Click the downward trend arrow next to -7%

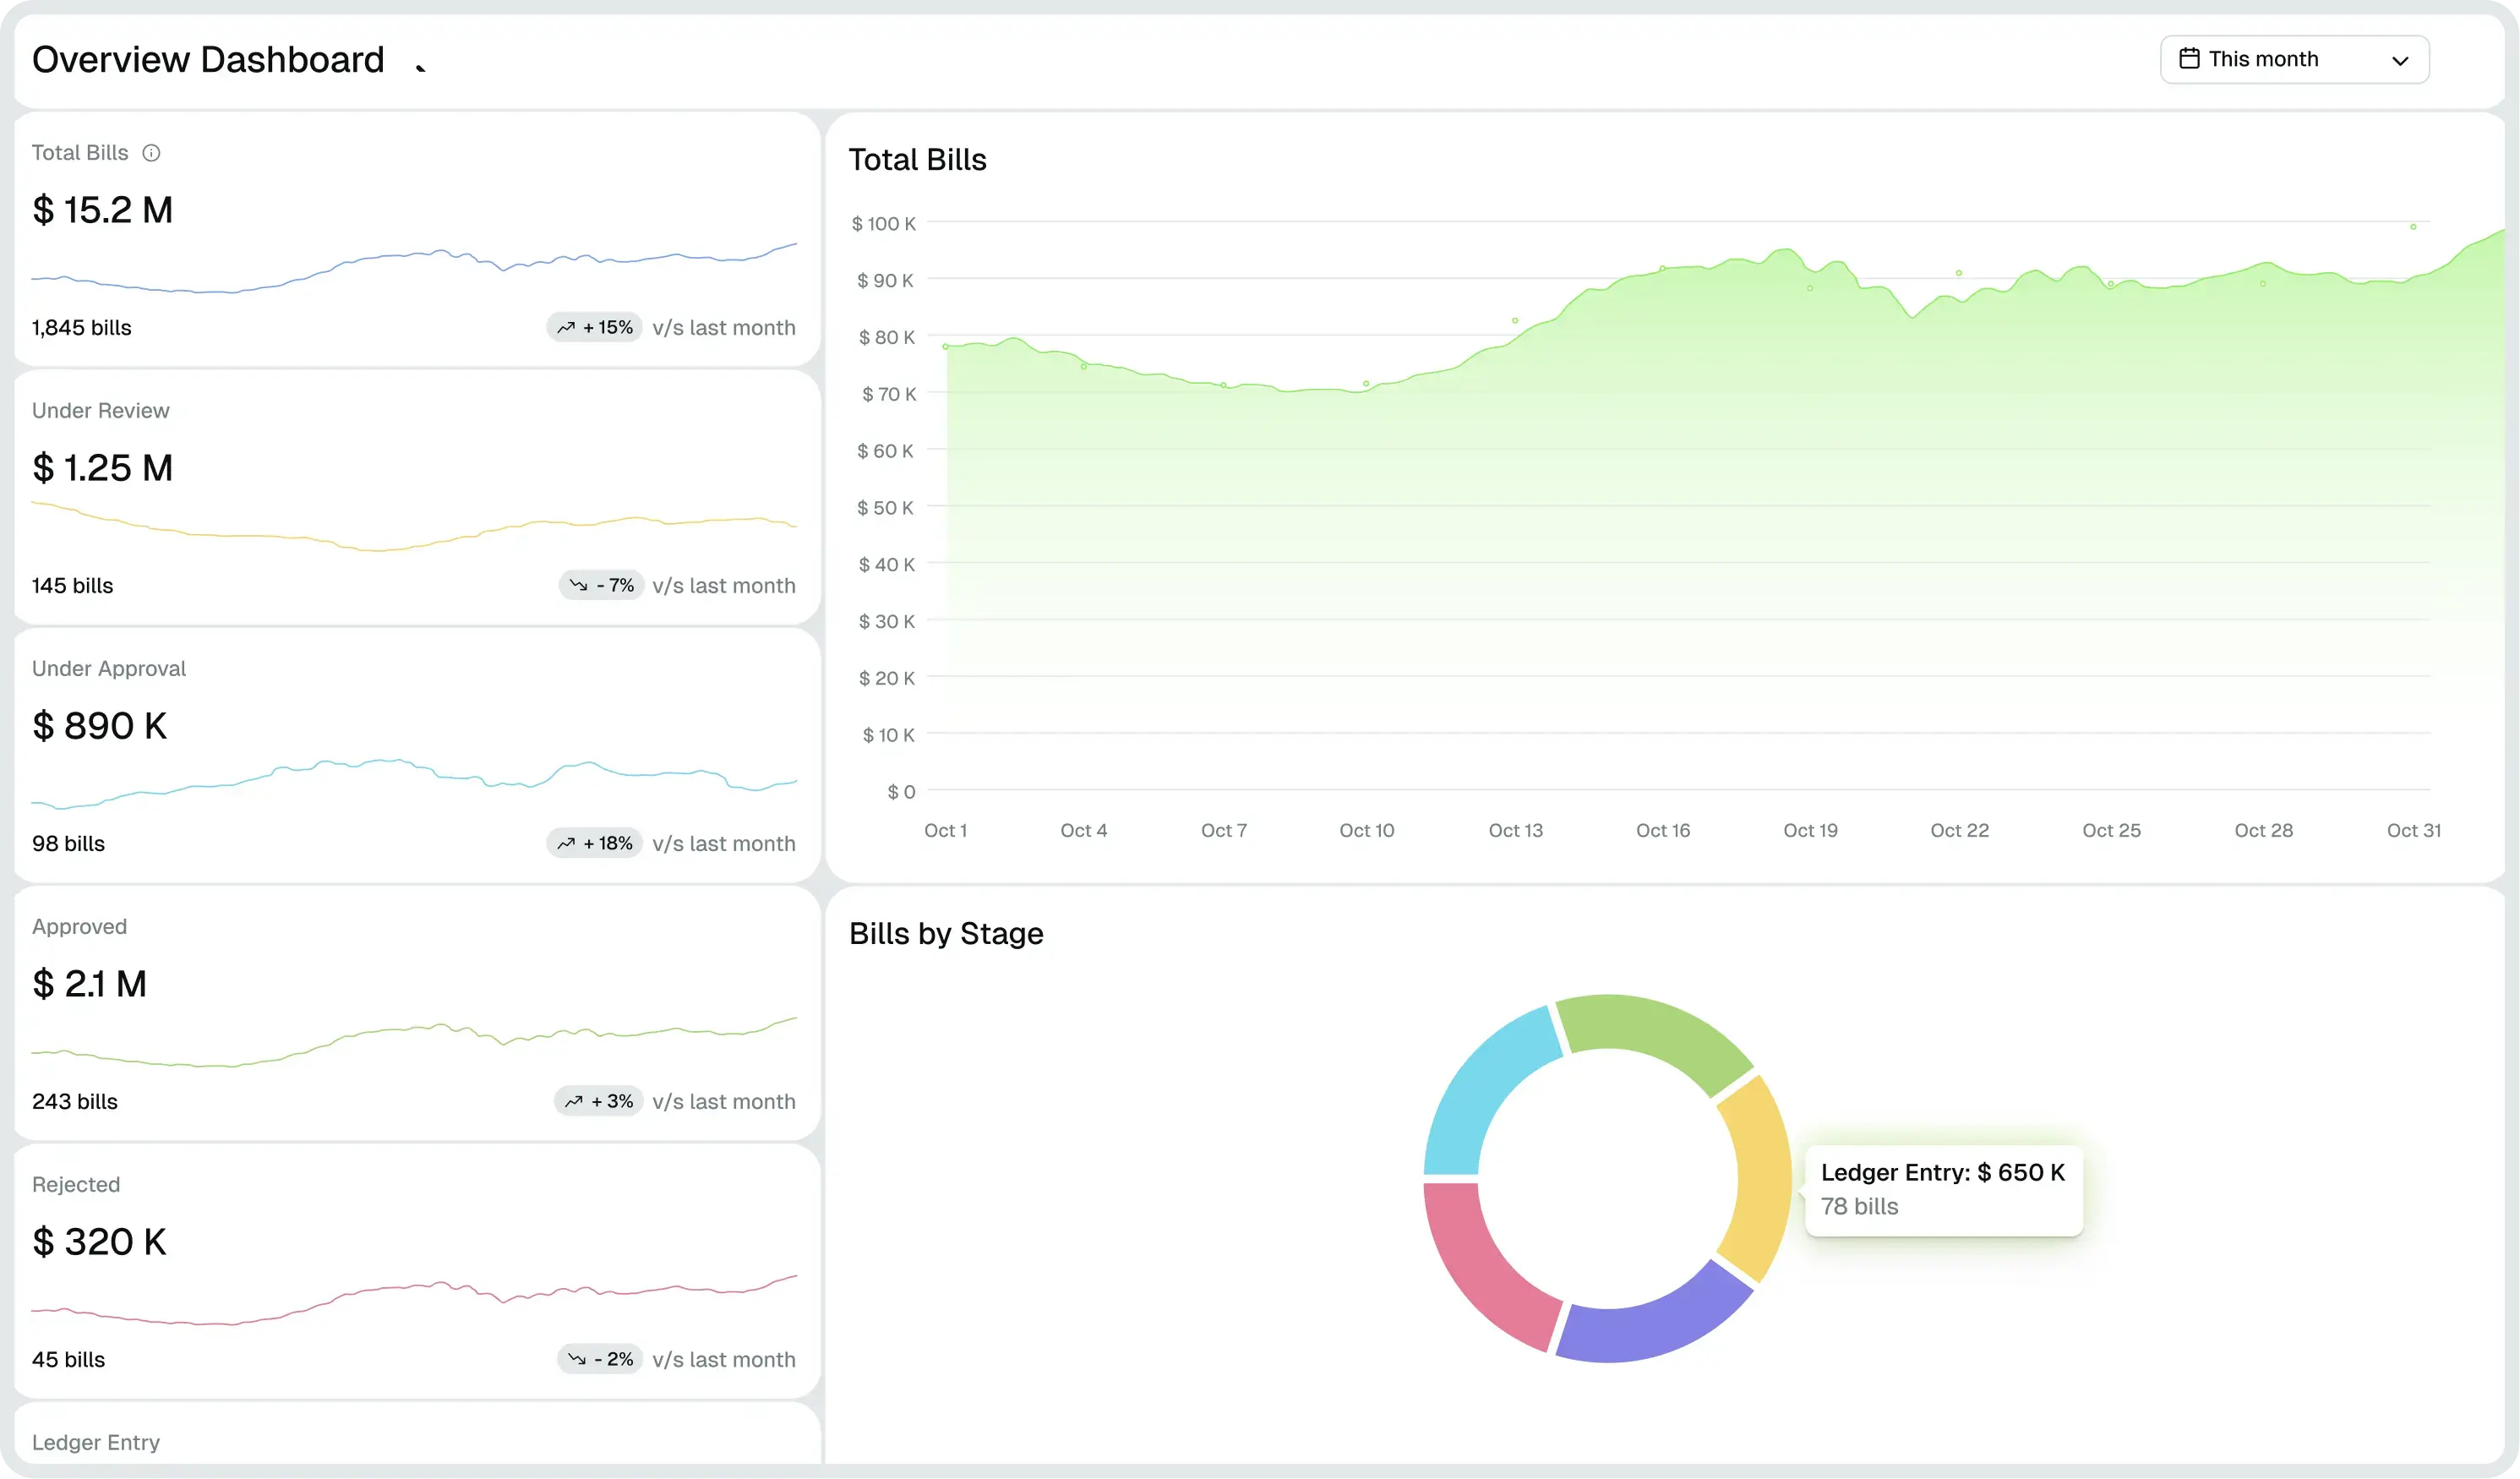578,586
